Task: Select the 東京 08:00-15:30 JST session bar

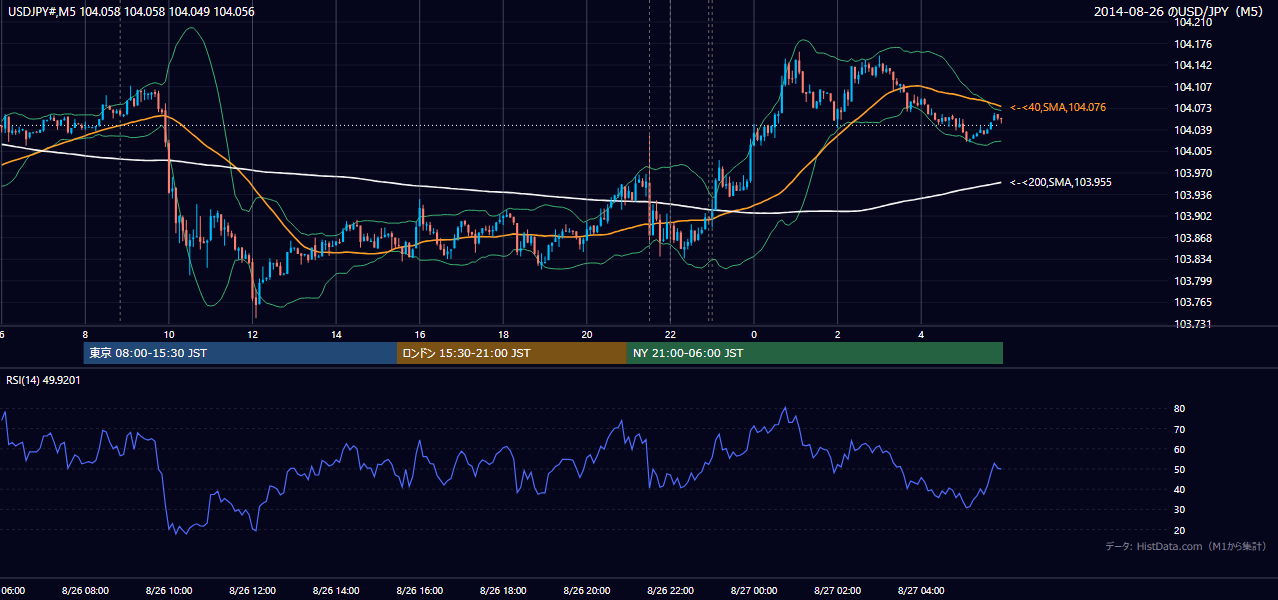Action: (241, 353)
